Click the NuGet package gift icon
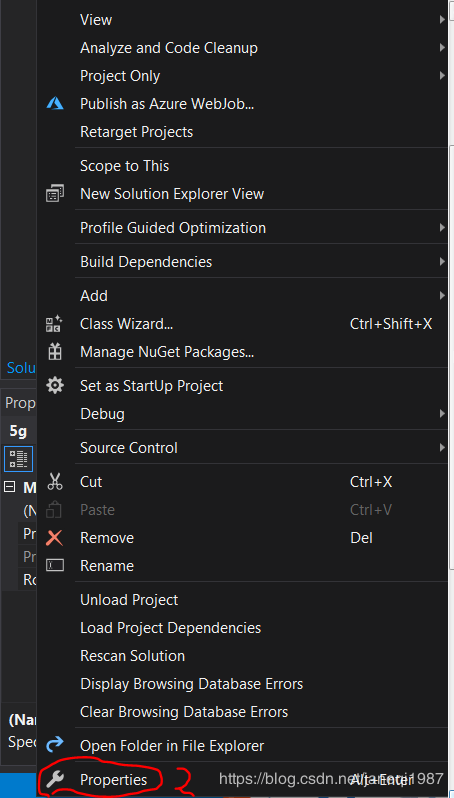454x798 pixels. (54, 352)
